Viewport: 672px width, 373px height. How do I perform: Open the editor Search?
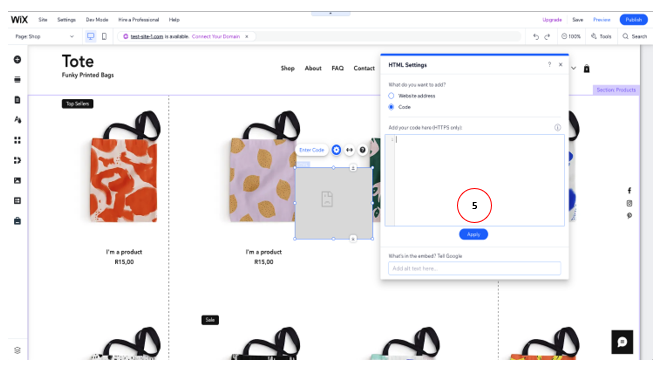pyautogui.click(x=635, y=36)
